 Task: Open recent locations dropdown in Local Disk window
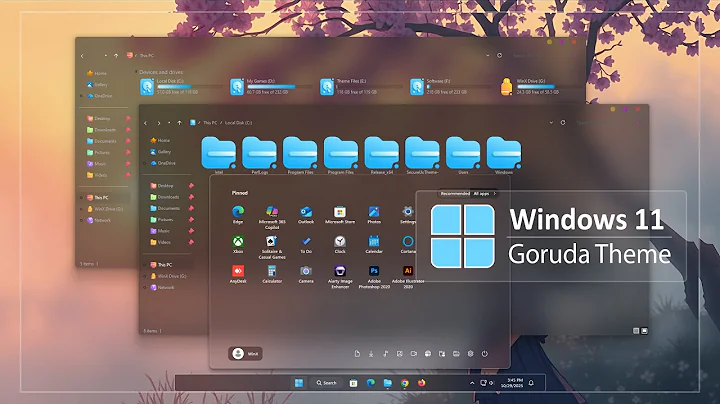pyautogui.click(x=169, y=123)
